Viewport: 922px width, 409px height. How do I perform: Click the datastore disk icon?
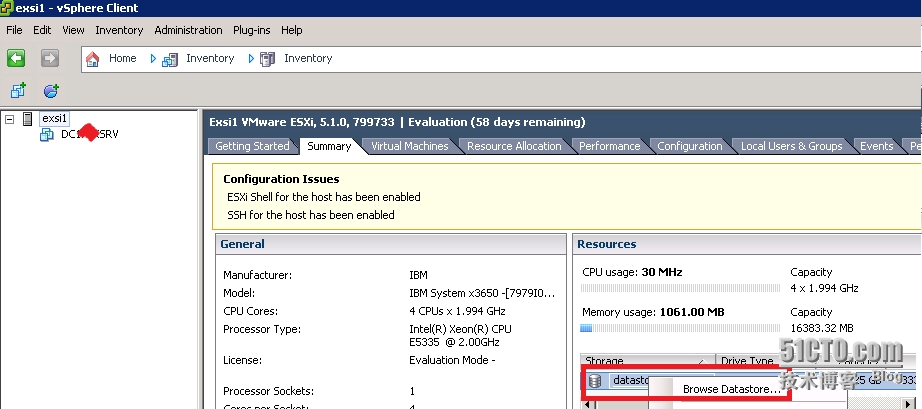[594, 380]
